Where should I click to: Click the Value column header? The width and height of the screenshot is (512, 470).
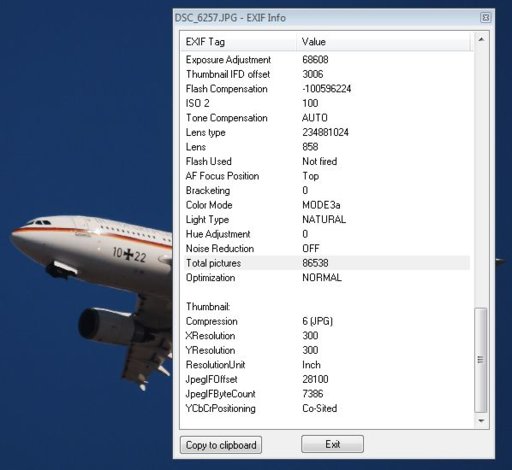click(x=384, y=42)
